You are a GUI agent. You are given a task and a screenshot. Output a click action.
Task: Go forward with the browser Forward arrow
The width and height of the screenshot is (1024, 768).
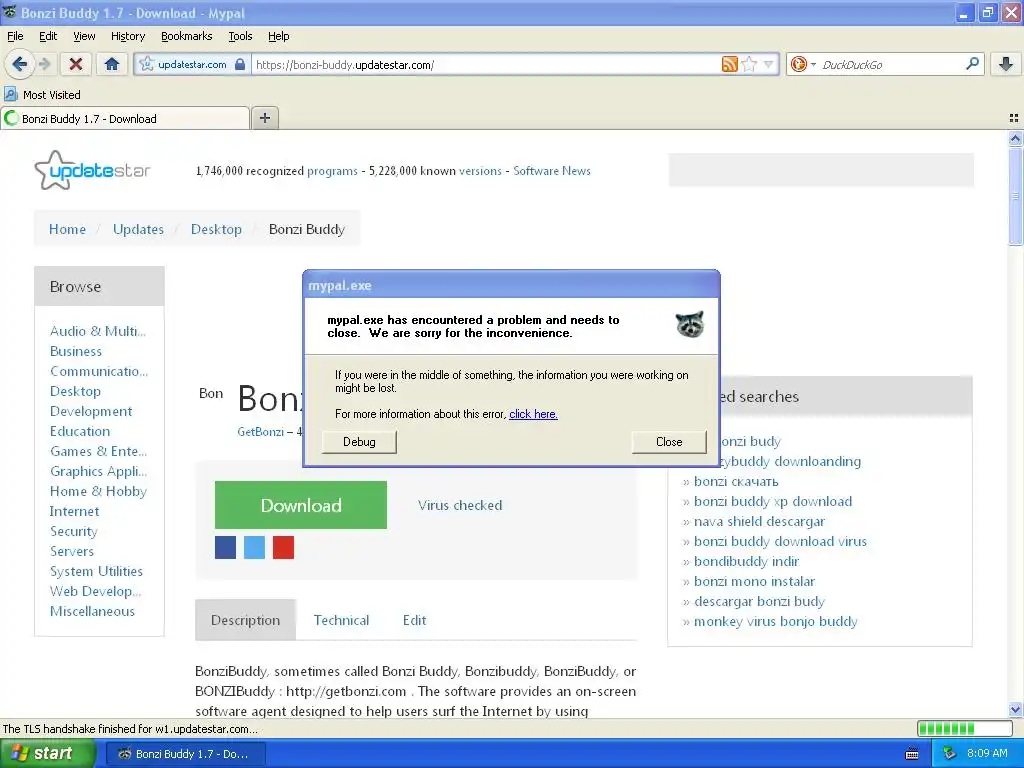coord(44,64)
